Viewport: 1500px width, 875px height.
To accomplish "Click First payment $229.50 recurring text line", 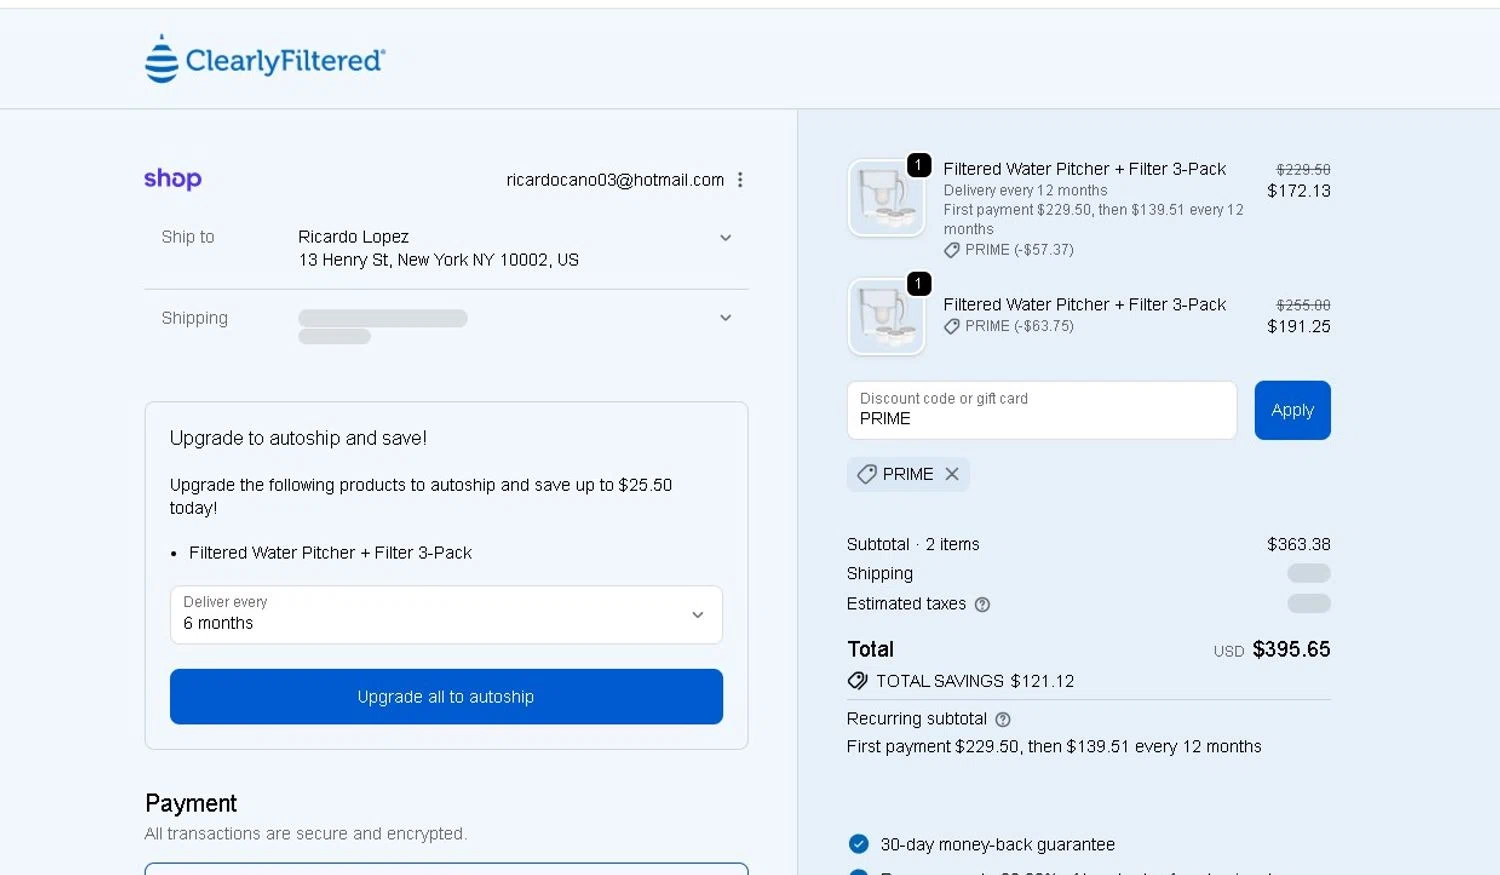I will 1054,747.
